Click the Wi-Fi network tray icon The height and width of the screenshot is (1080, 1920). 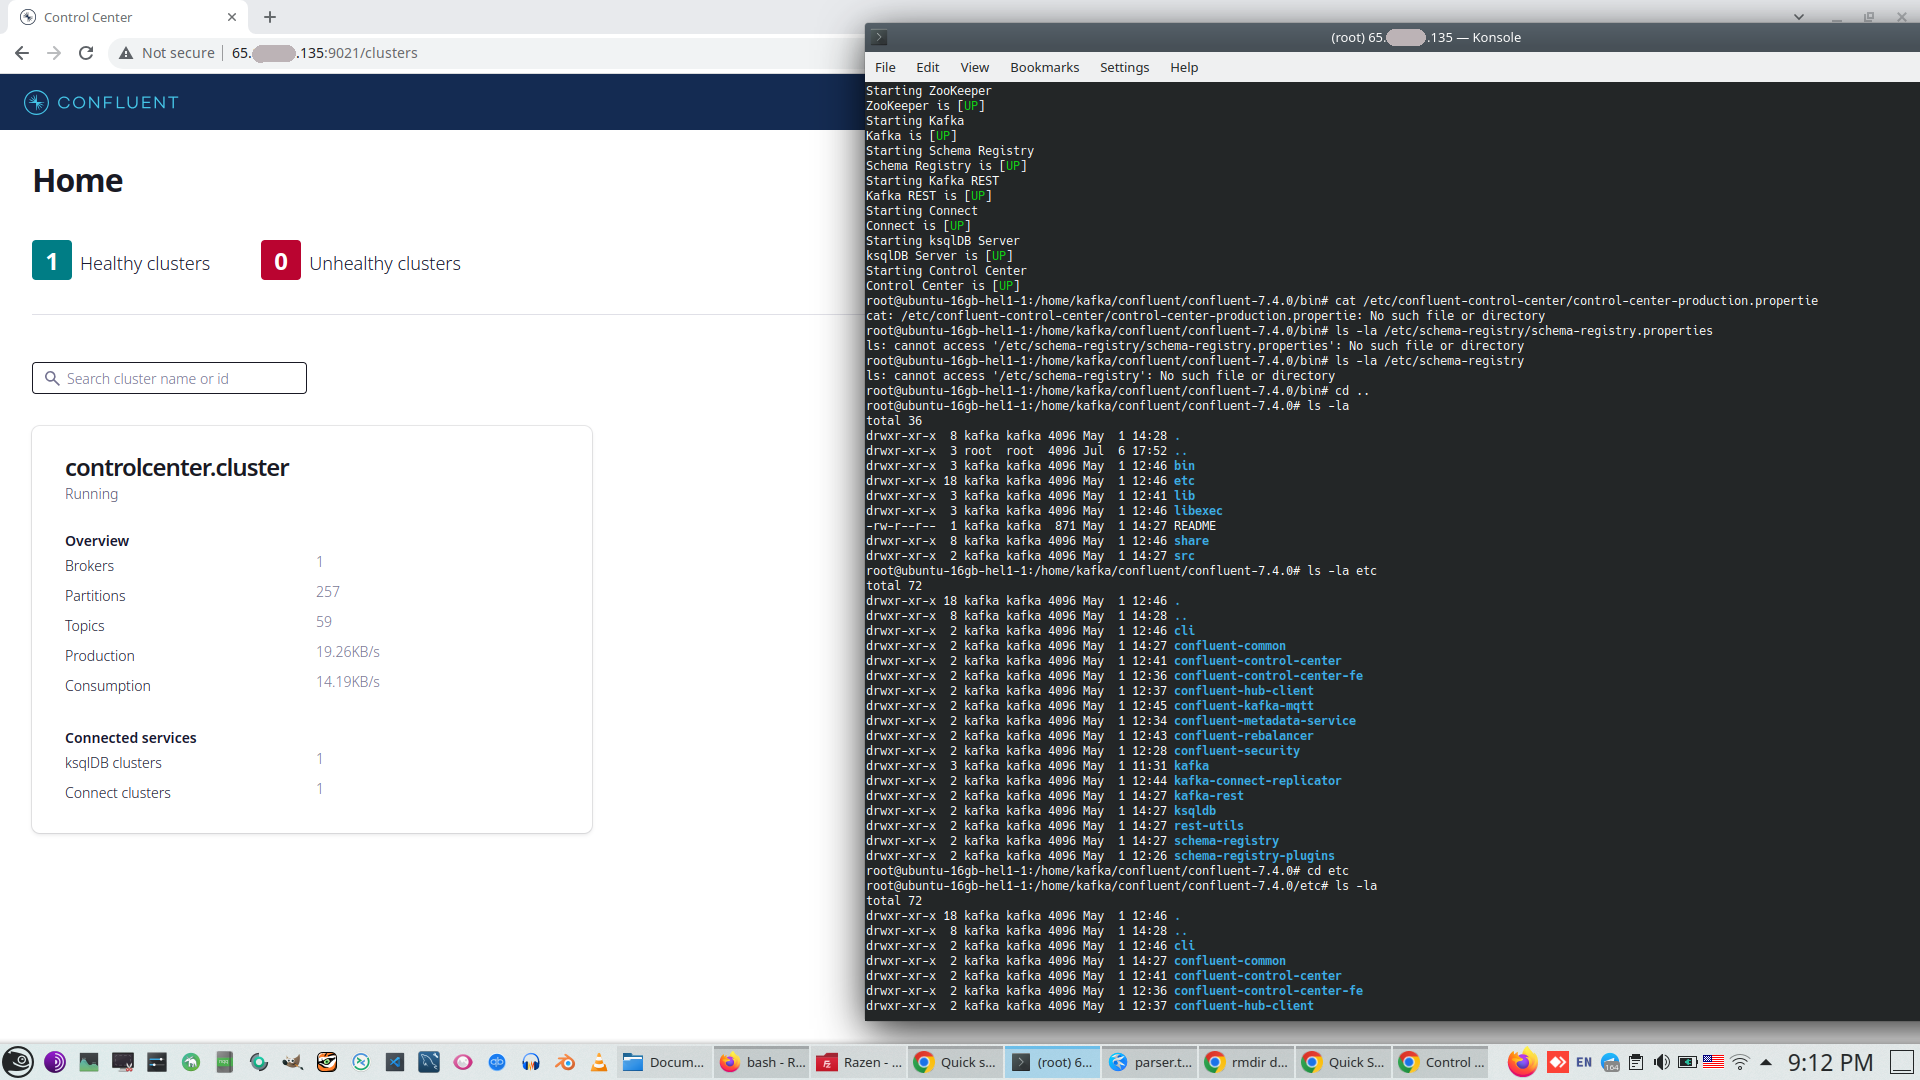1740,1062
